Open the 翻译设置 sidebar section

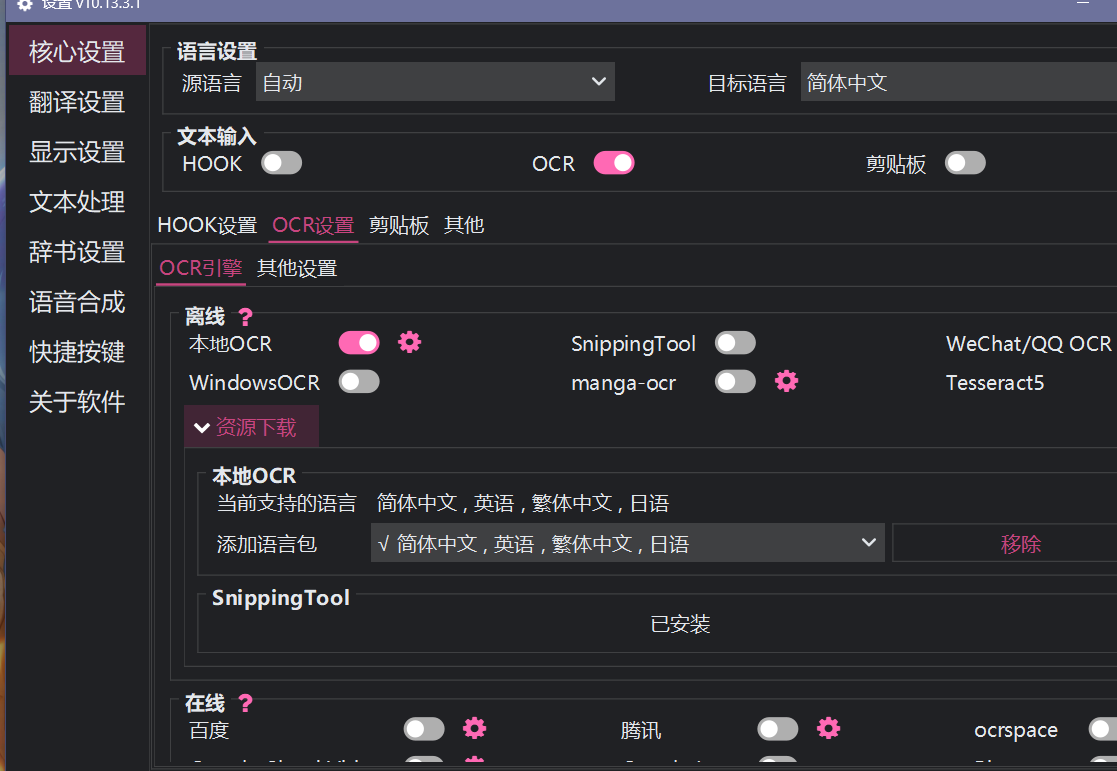point(76,102)
